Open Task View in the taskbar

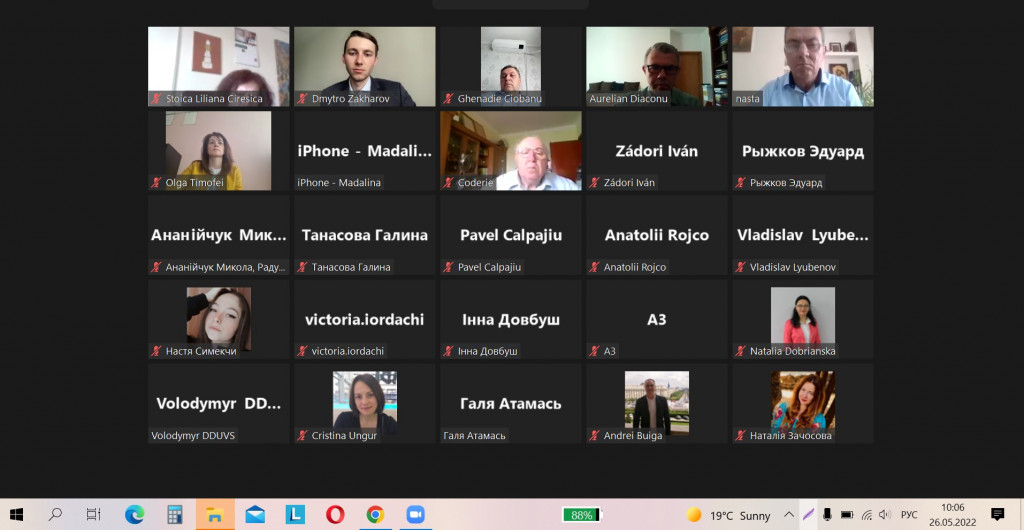coord(95,514)
